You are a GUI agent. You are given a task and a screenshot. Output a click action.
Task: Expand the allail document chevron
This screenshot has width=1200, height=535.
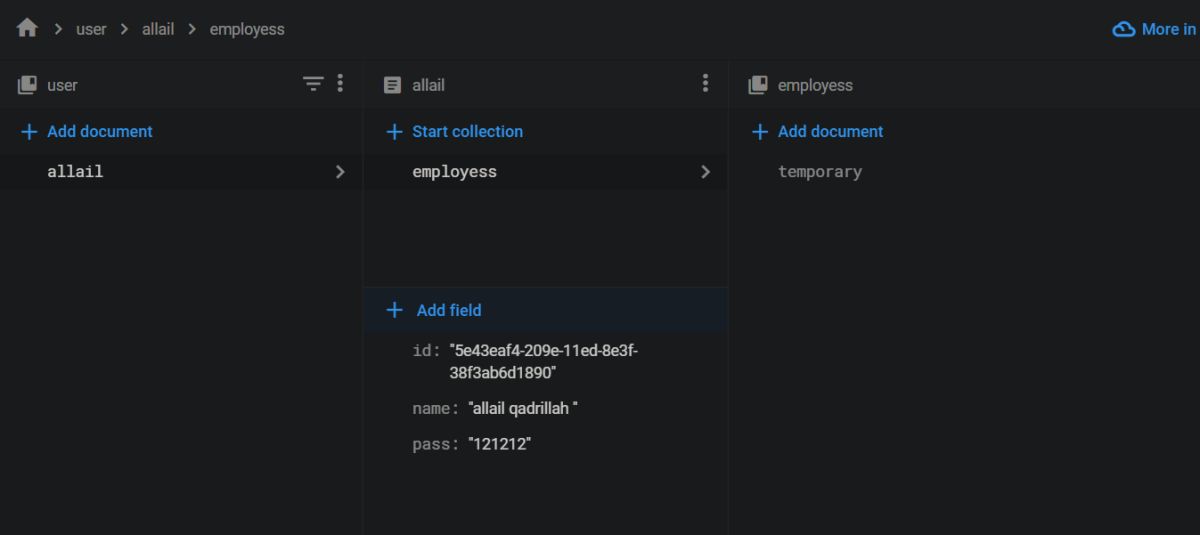click(340, 172)
